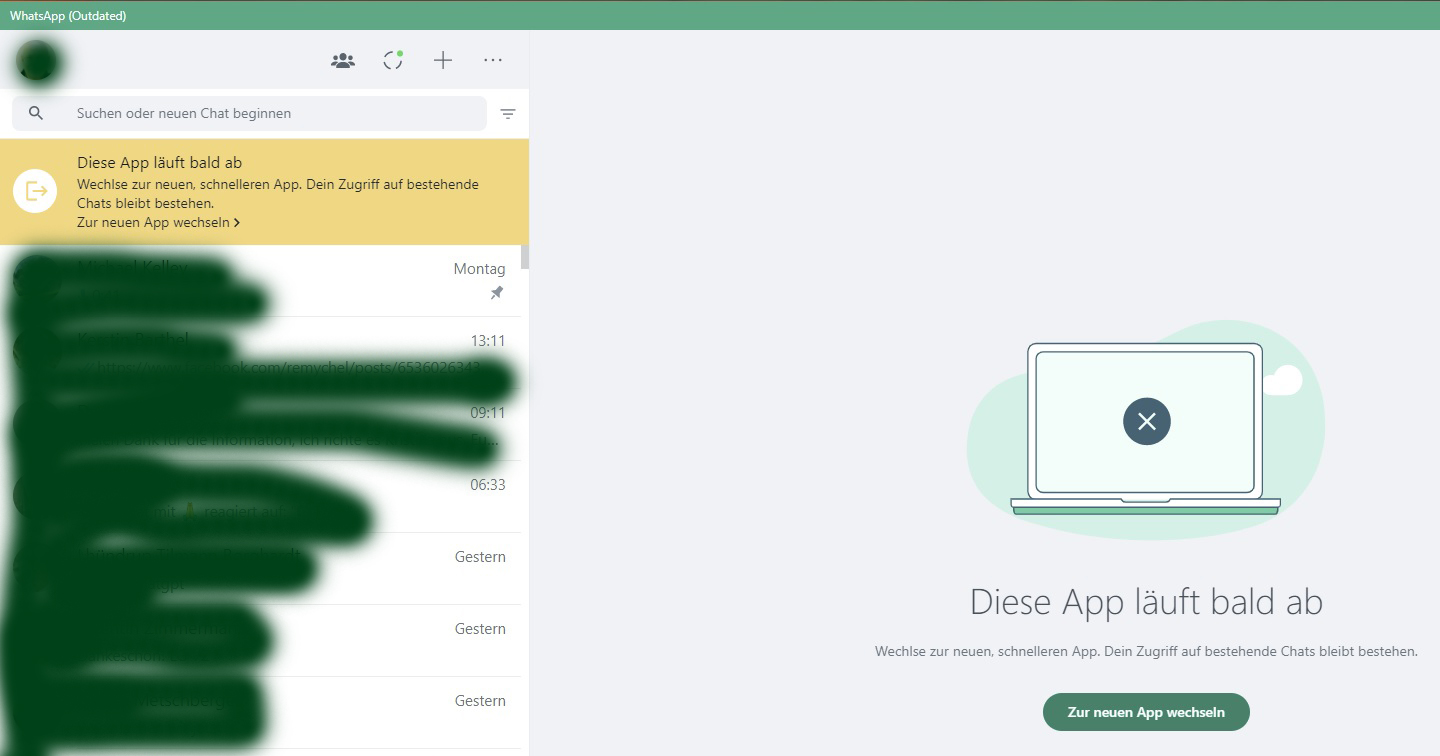Open the Status updates icon
Screen dimensions: 1440x756
pyautogui.click(x=393, y=60)
